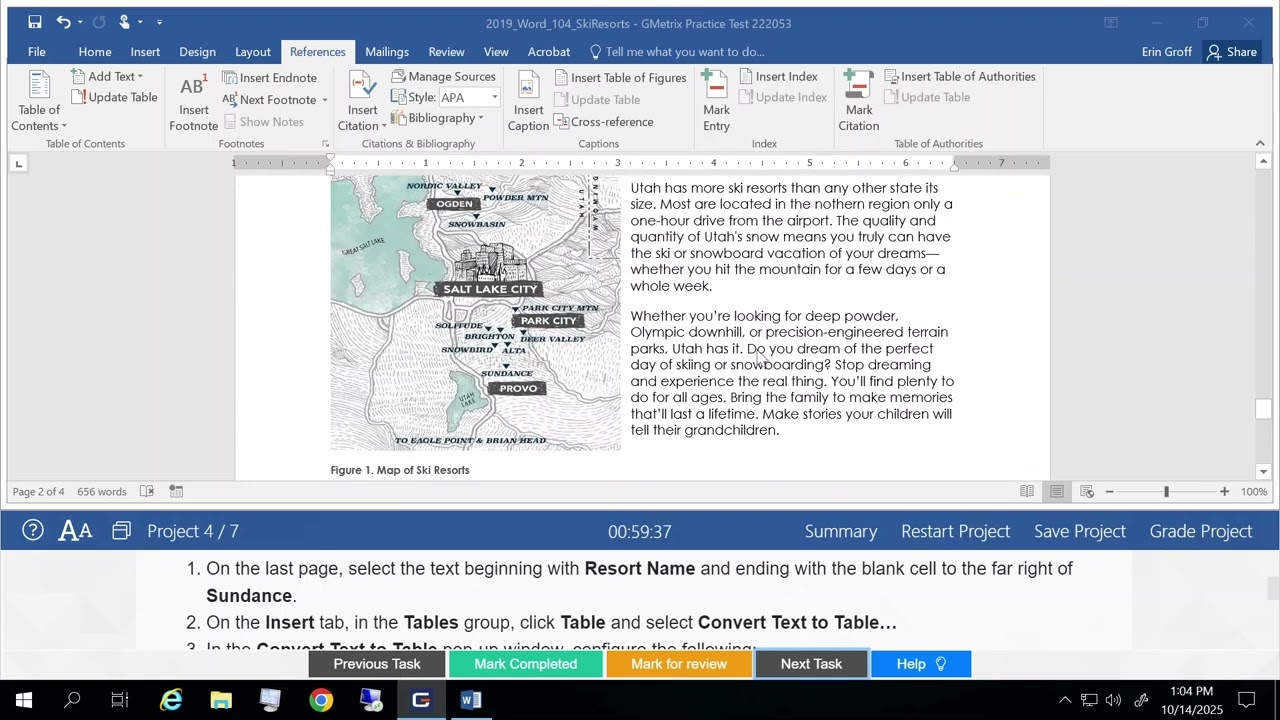Open the Mailings tab

[387, 52]
